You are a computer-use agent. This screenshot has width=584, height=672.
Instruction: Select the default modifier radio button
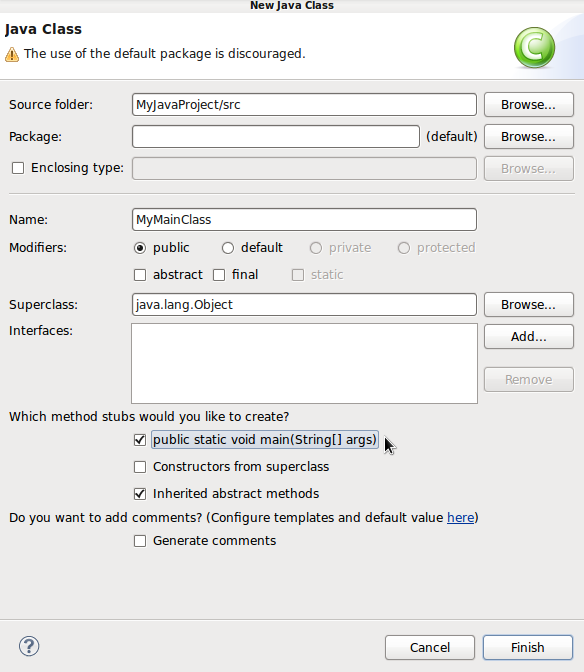point(228,248)
